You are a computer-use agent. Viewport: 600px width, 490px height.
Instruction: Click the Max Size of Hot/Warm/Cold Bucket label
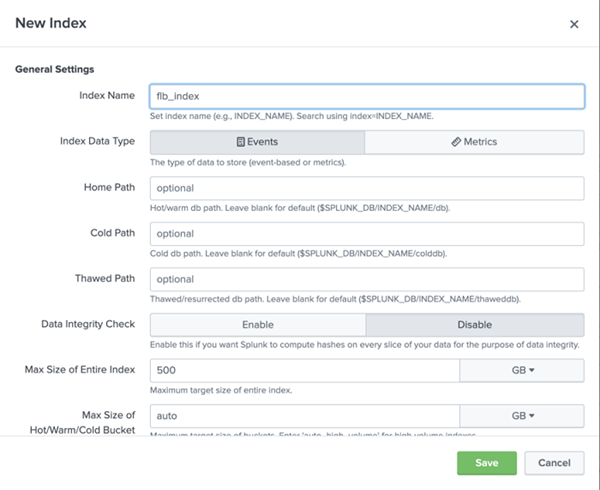pos(82,423)
